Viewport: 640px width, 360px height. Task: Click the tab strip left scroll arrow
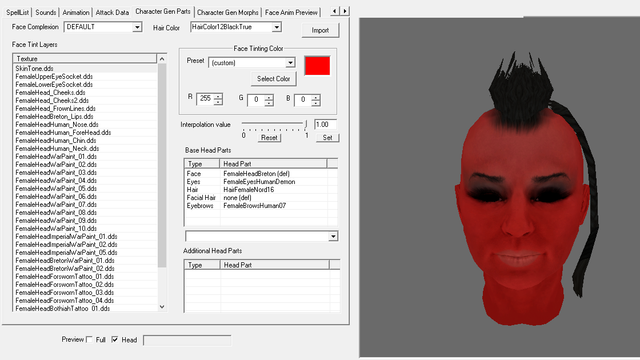tap(335, 11)
